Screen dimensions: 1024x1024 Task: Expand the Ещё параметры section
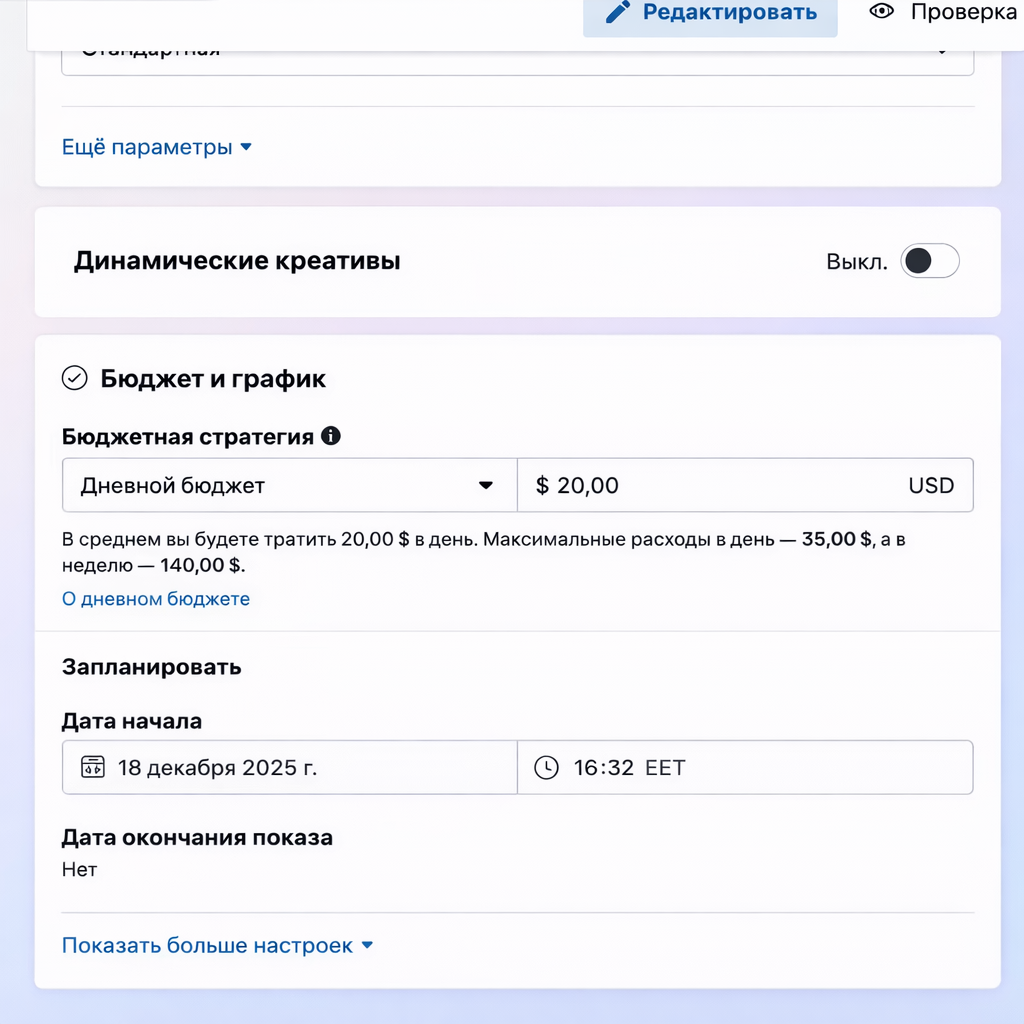point(157,146)
